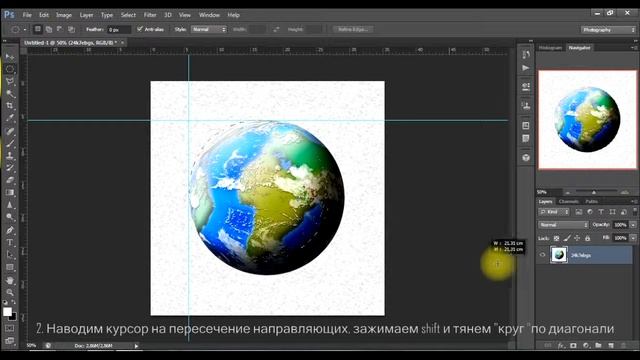Select the History Brush tool
Viewport: 640px width, 360px height.
point(10,168)
